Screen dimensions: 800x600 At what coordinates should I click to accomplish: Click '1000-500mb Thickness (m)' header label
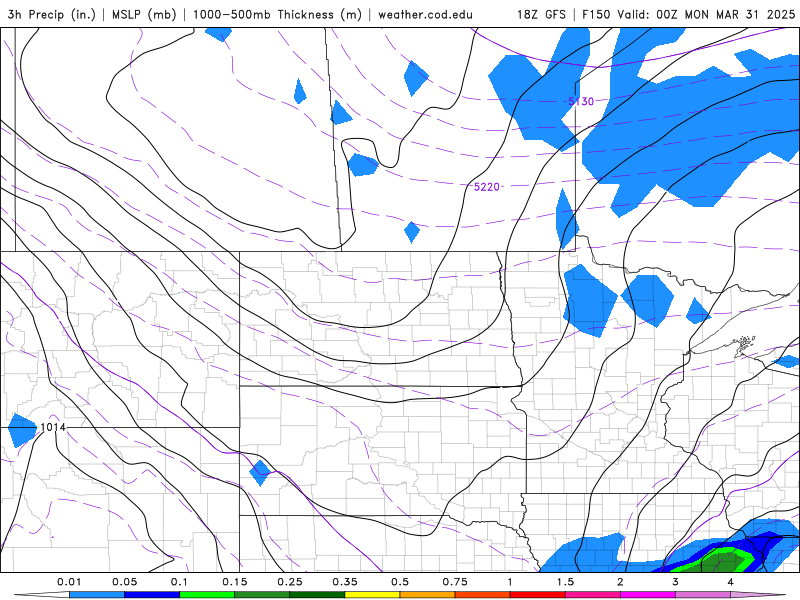point(277,14)
